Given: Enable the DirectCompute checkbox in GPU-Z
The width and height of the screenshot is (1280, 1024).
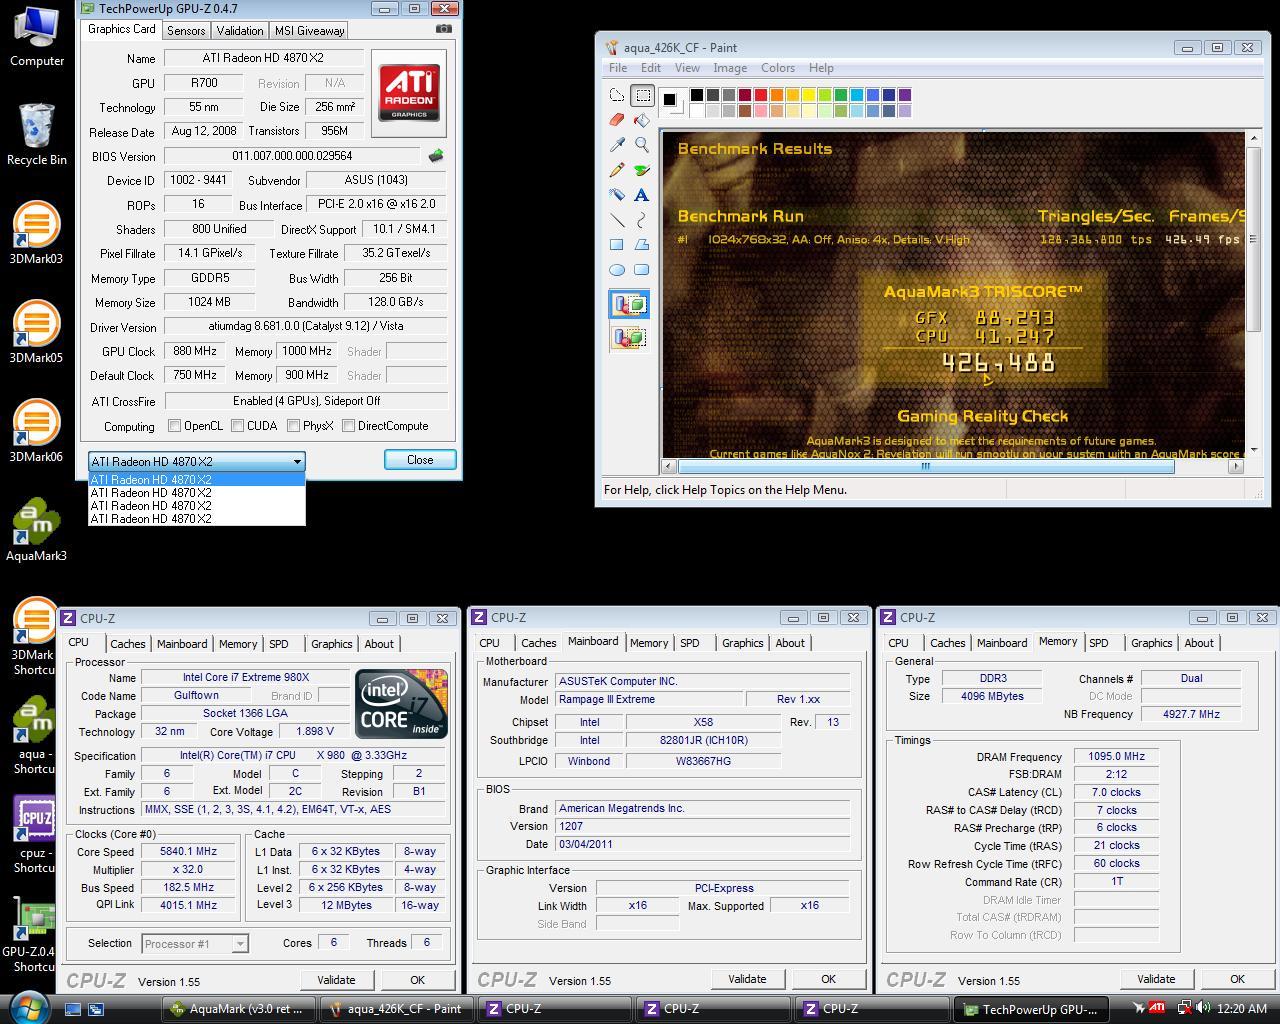Looking at the screenshot, I should (348, 426).
